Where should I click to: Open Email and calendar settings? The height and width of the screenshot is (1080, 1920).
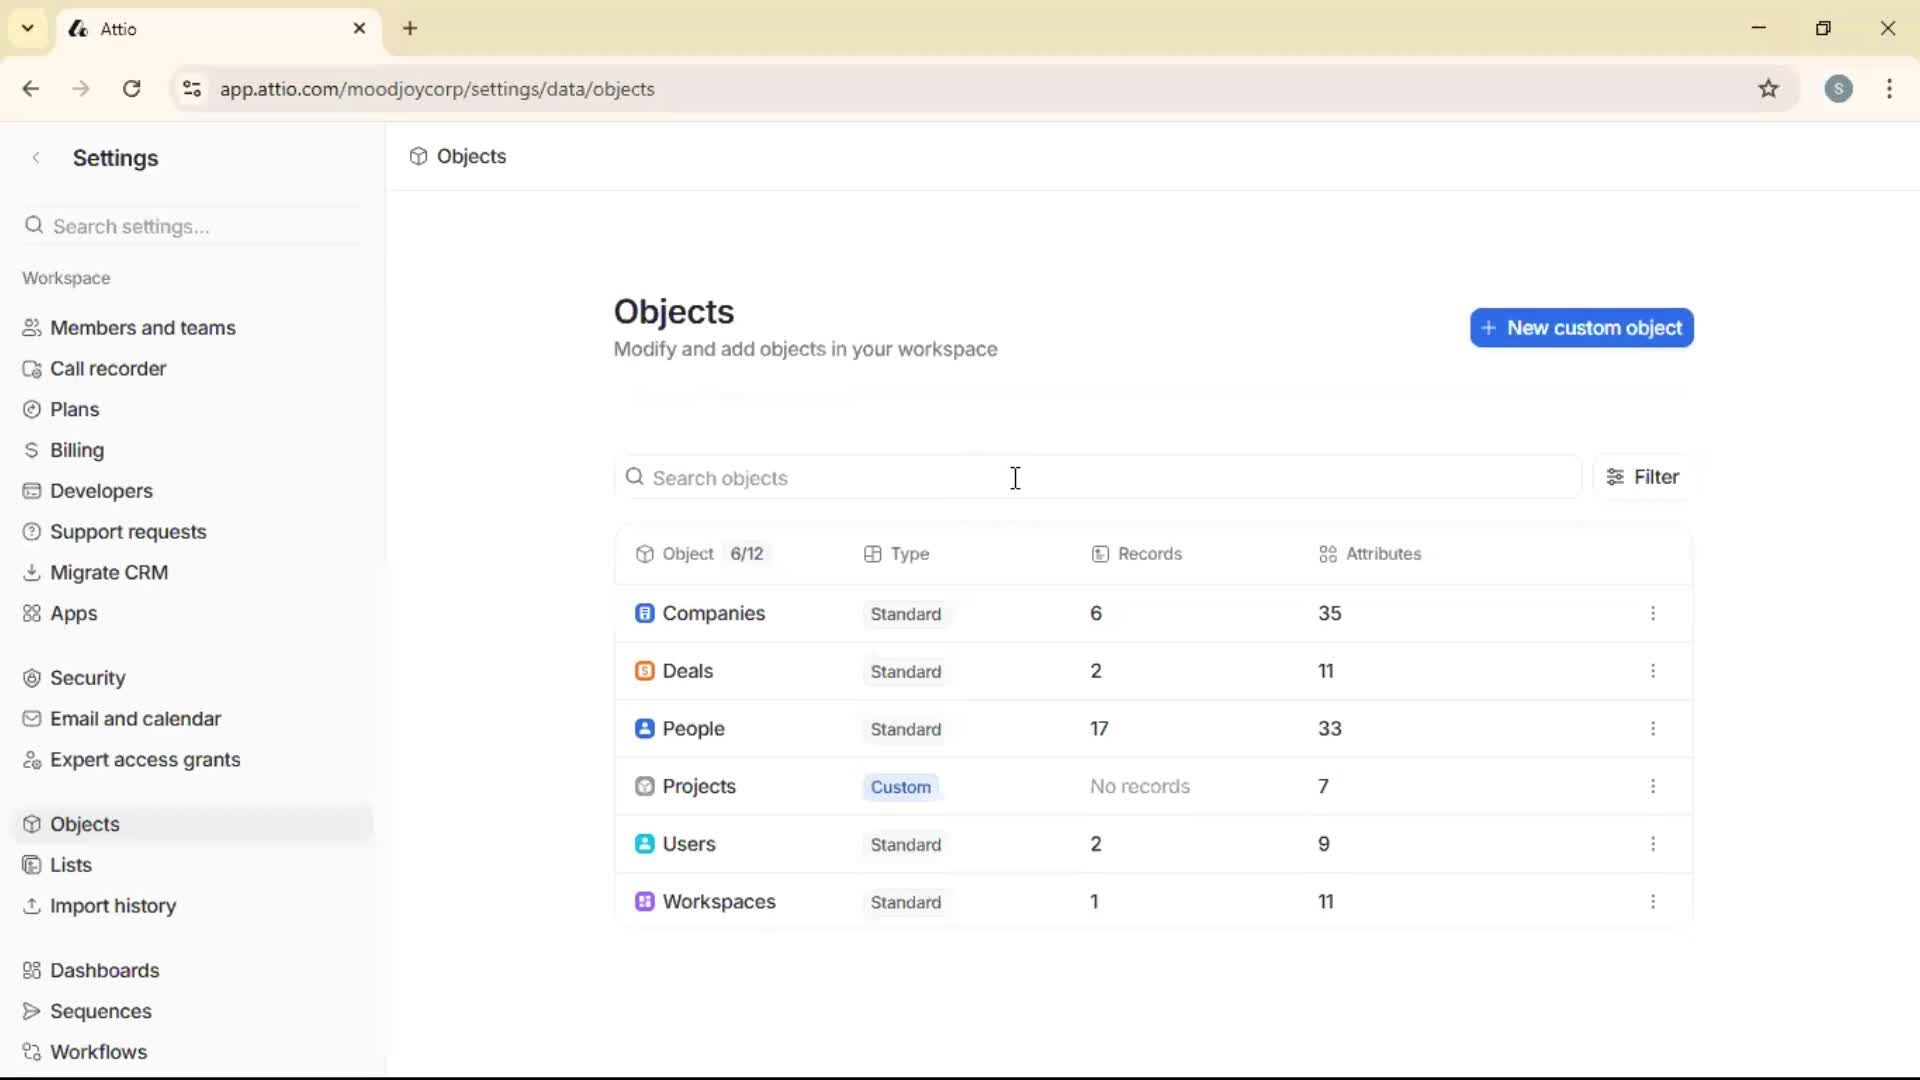135,718
